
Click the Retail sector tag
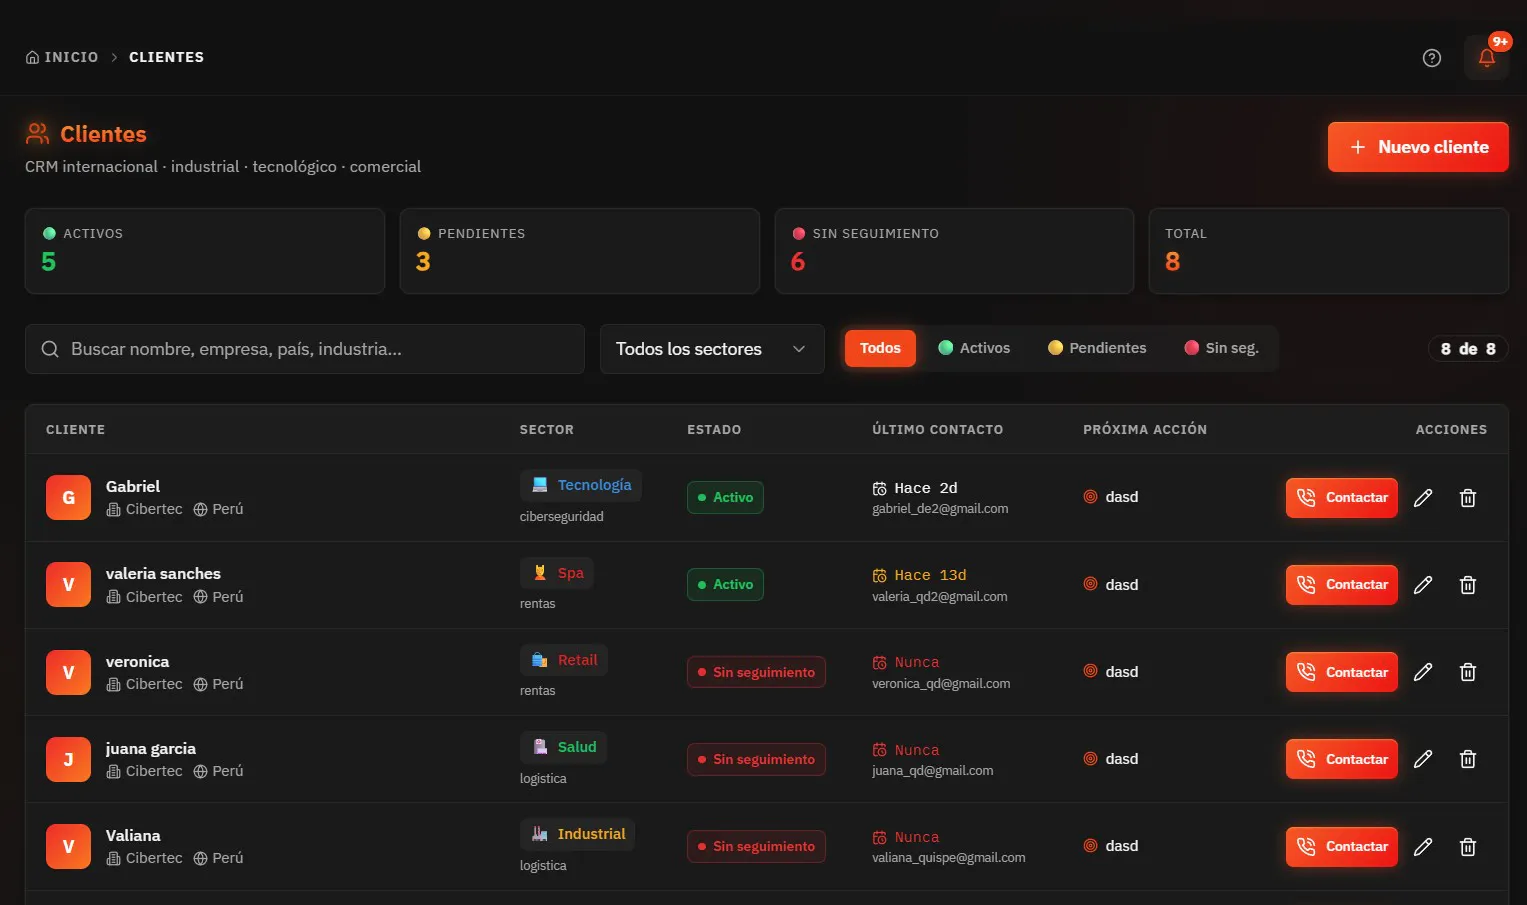tap(564, 660)
